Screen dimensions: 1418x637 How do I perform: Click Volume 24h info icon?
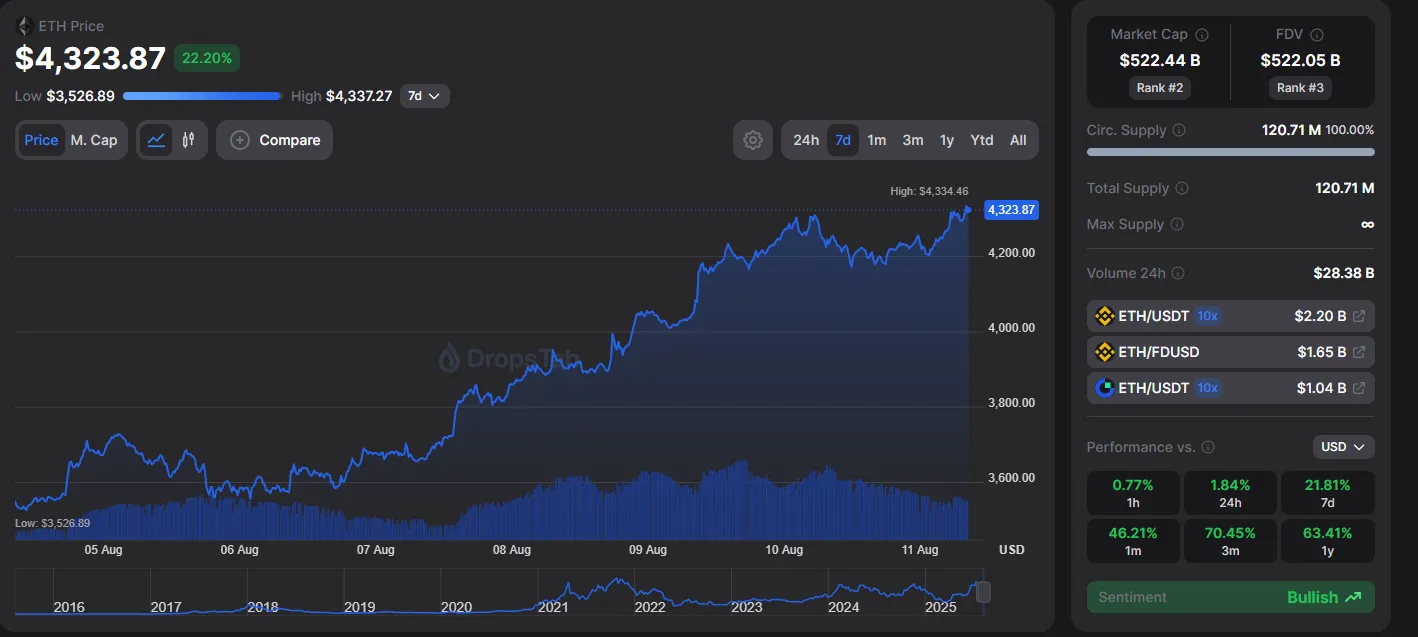pyautogui.click(x=1178, y=273)
